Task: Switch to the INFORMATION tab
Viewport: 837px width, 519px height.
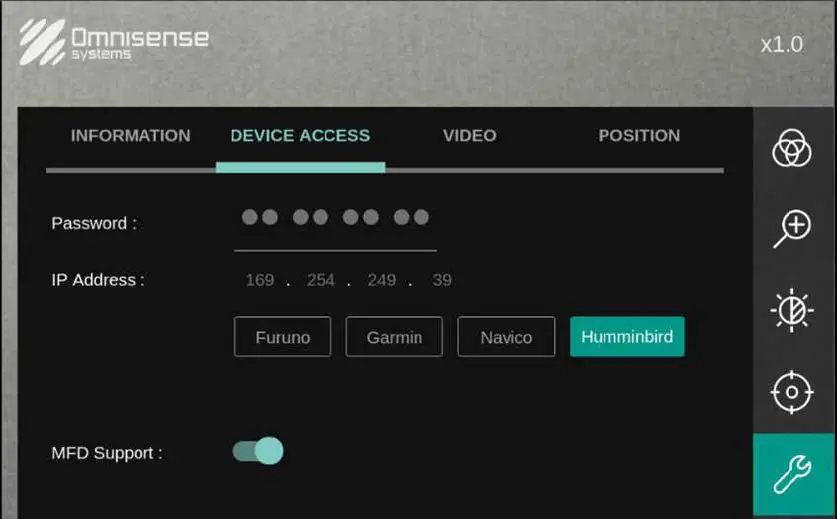Action: (x=131, y=136)
